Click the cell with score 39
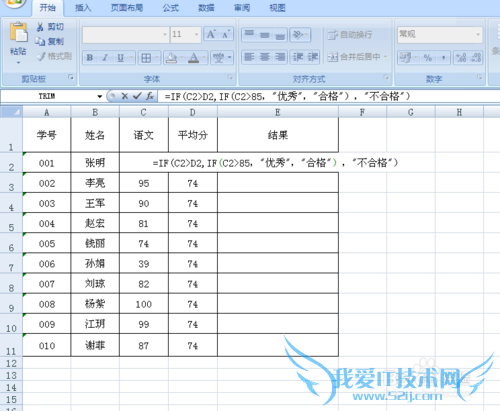 [x=144, y=264]
